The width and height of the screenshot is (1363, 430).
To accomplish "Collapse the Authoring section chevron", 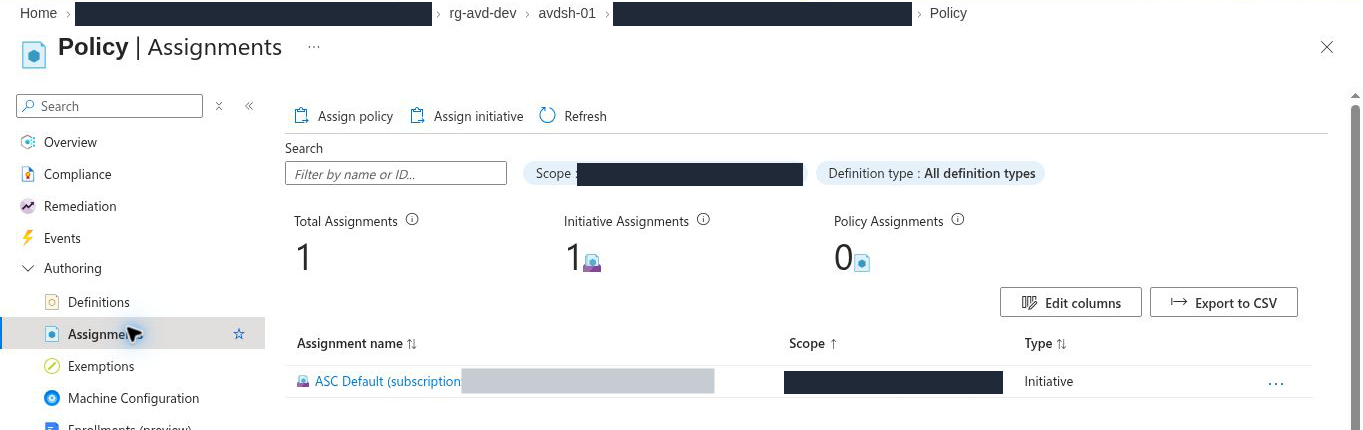I will pos(28,268).
